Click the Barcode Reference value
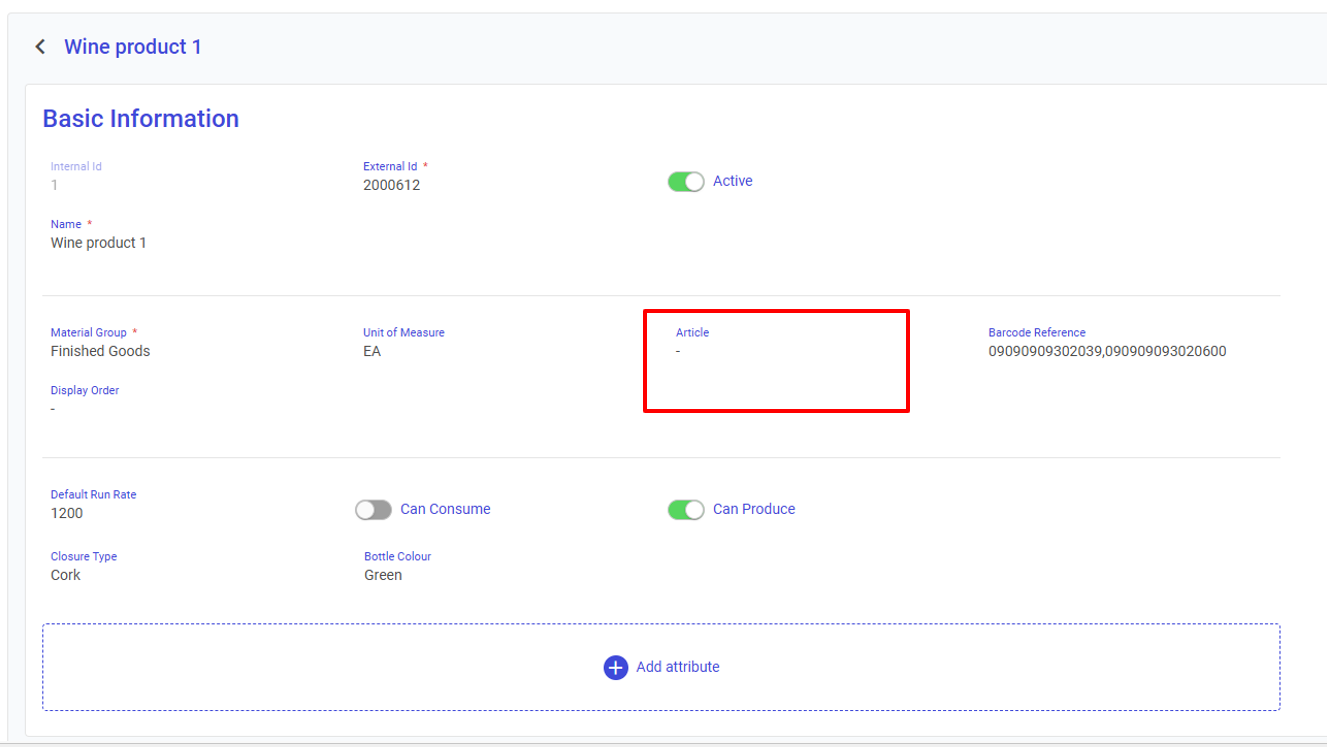 point(1107,351)
